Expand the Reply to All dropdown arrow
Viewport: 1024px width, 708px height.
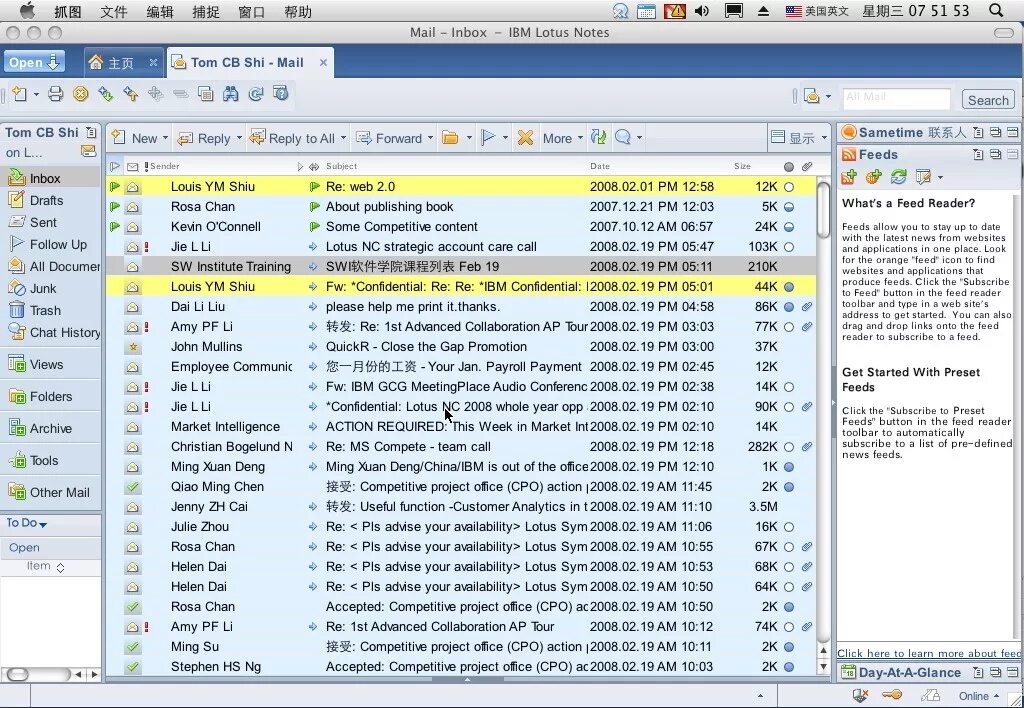(x=344, y=138)
